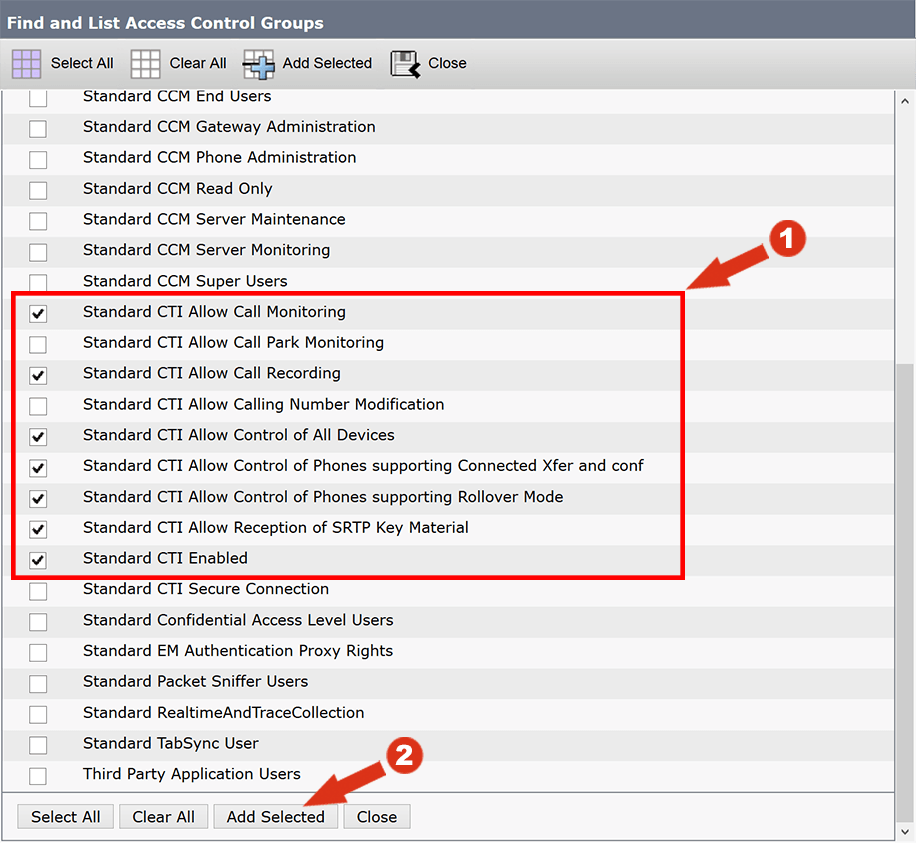Check Standard Packet Sniffer Users checkbox
This screenshot has width=916, height=843.
tap(38, 684)
